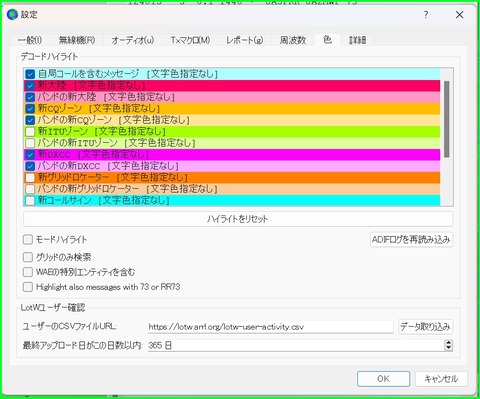Enable Highlight also messages with 73 or RR73
The height and width of the screenshot is (399, 480).
point(28,287)
